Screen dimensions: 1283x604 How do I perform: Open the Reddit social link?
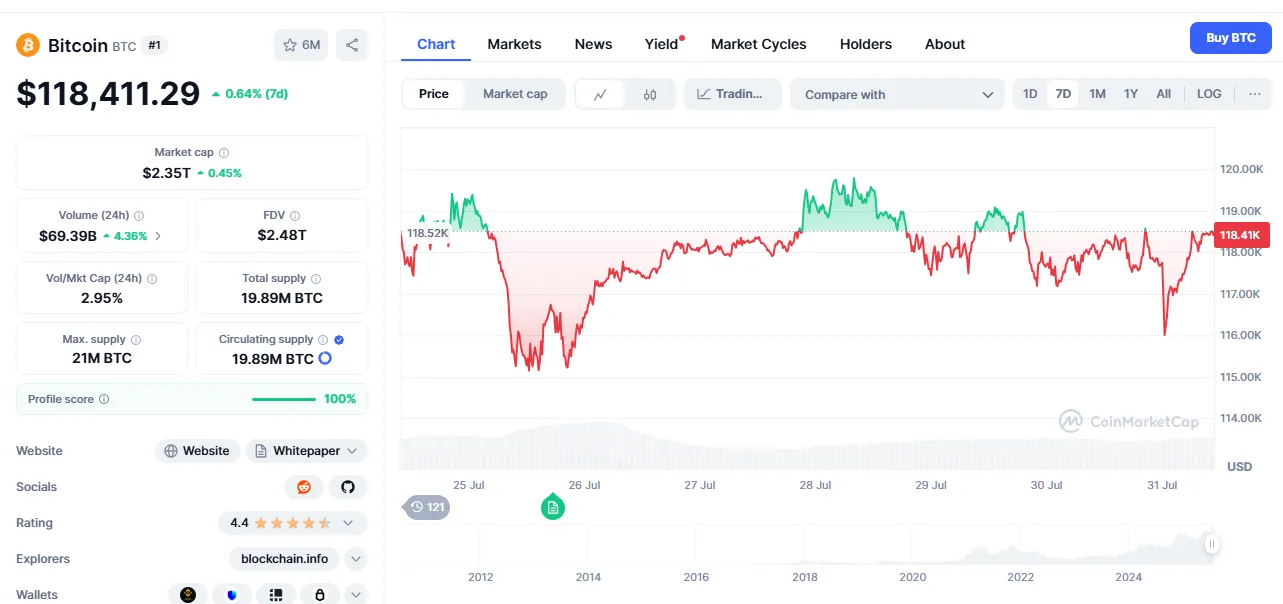pos(304,487)
